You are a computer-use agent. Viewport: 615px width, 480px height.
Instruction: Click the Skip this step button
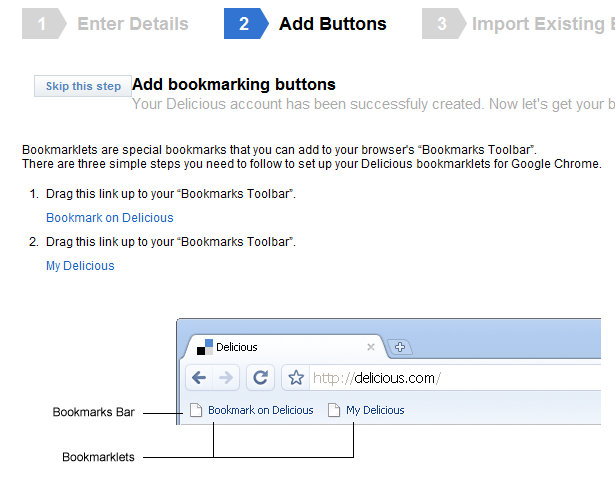[83, 86]
